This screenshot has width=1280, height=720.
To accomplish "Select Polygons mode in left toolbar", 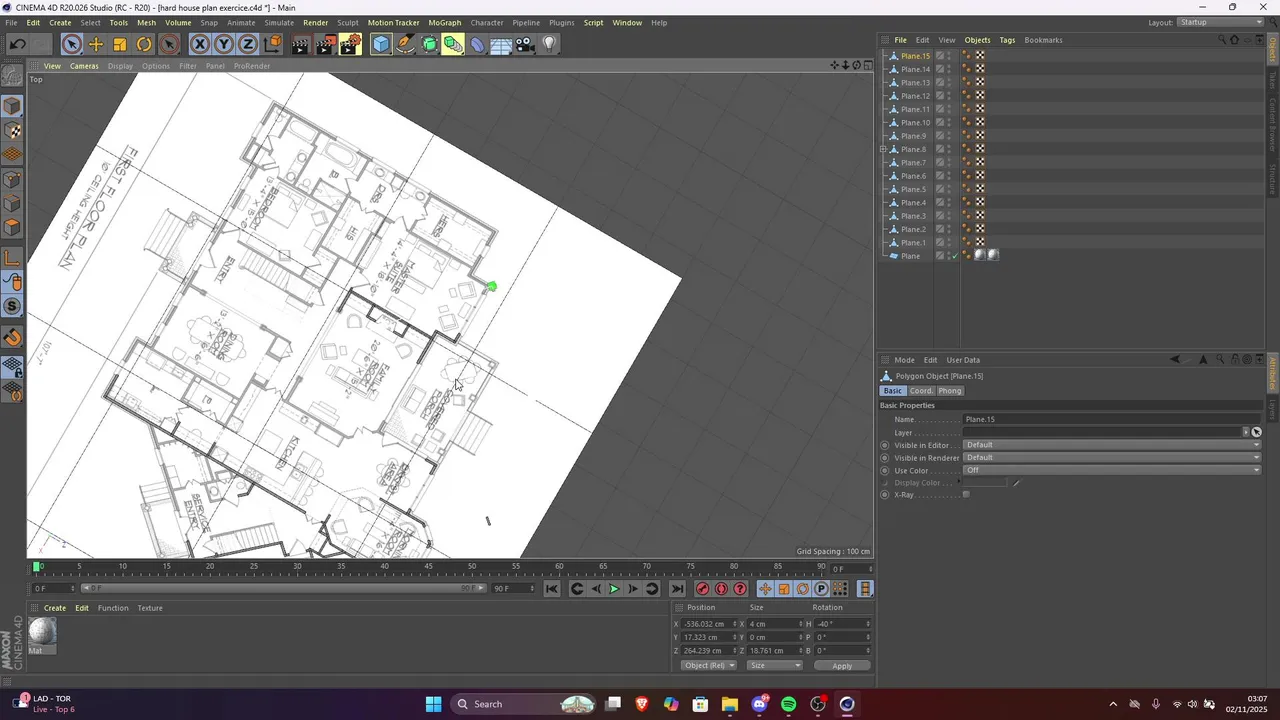I will pyautogui.click(x=12, y=228).
